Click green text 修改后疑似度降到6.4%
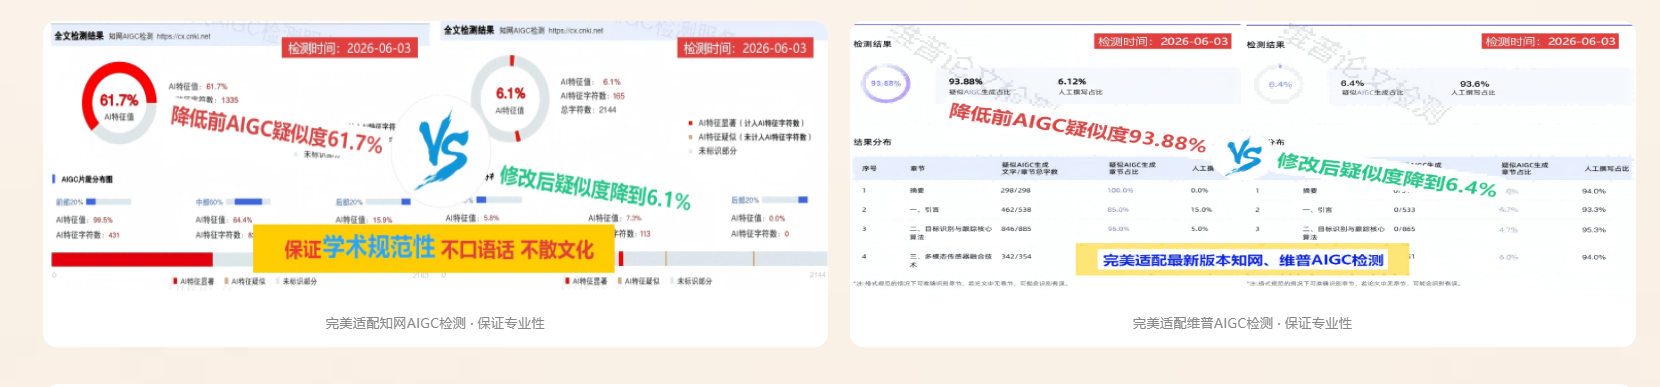This screenshot has width=1660, height=387. coord(1386,174)
